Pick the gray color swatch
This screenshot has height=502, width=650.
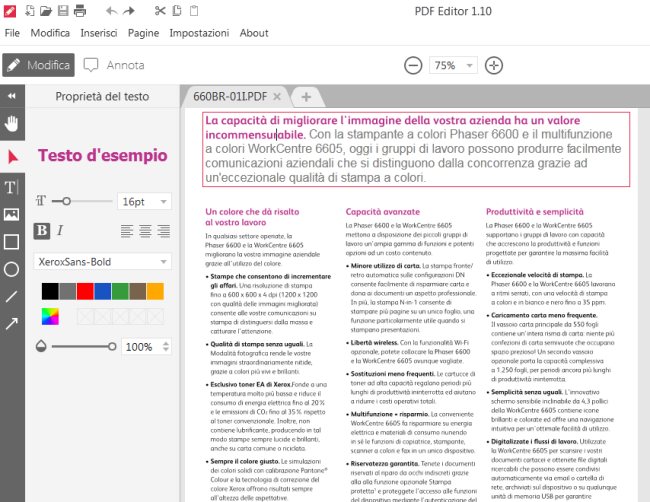[68, 291]
